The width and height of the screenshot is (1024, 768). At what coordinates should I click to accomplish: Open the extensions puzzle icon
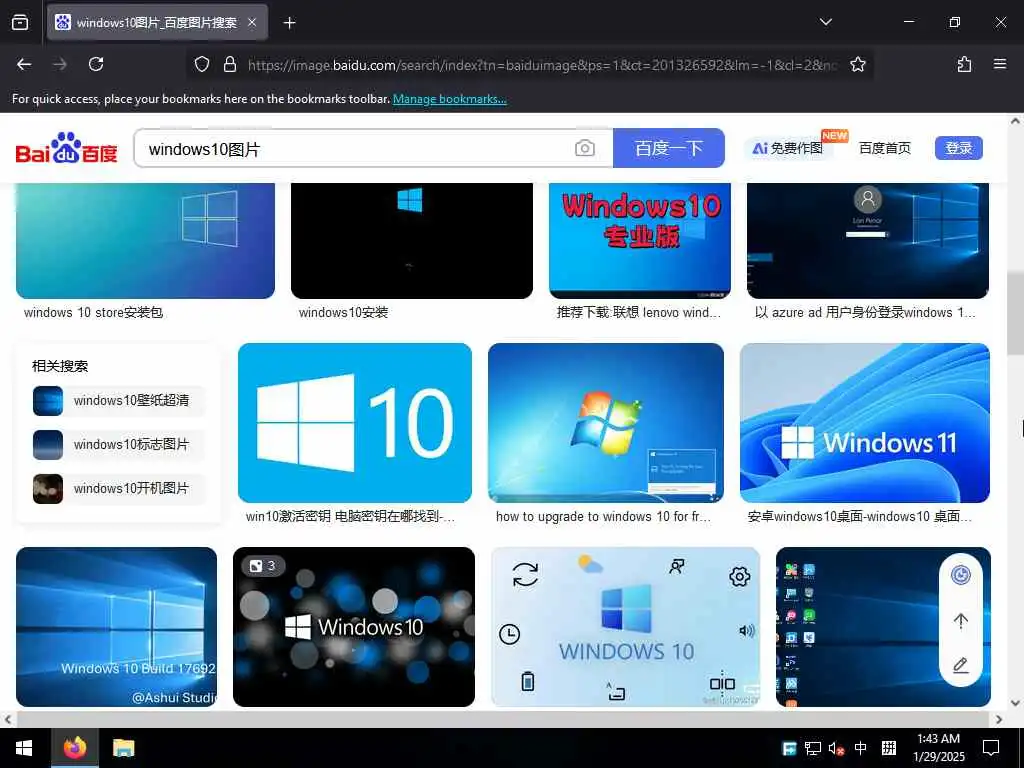(964, 64)
